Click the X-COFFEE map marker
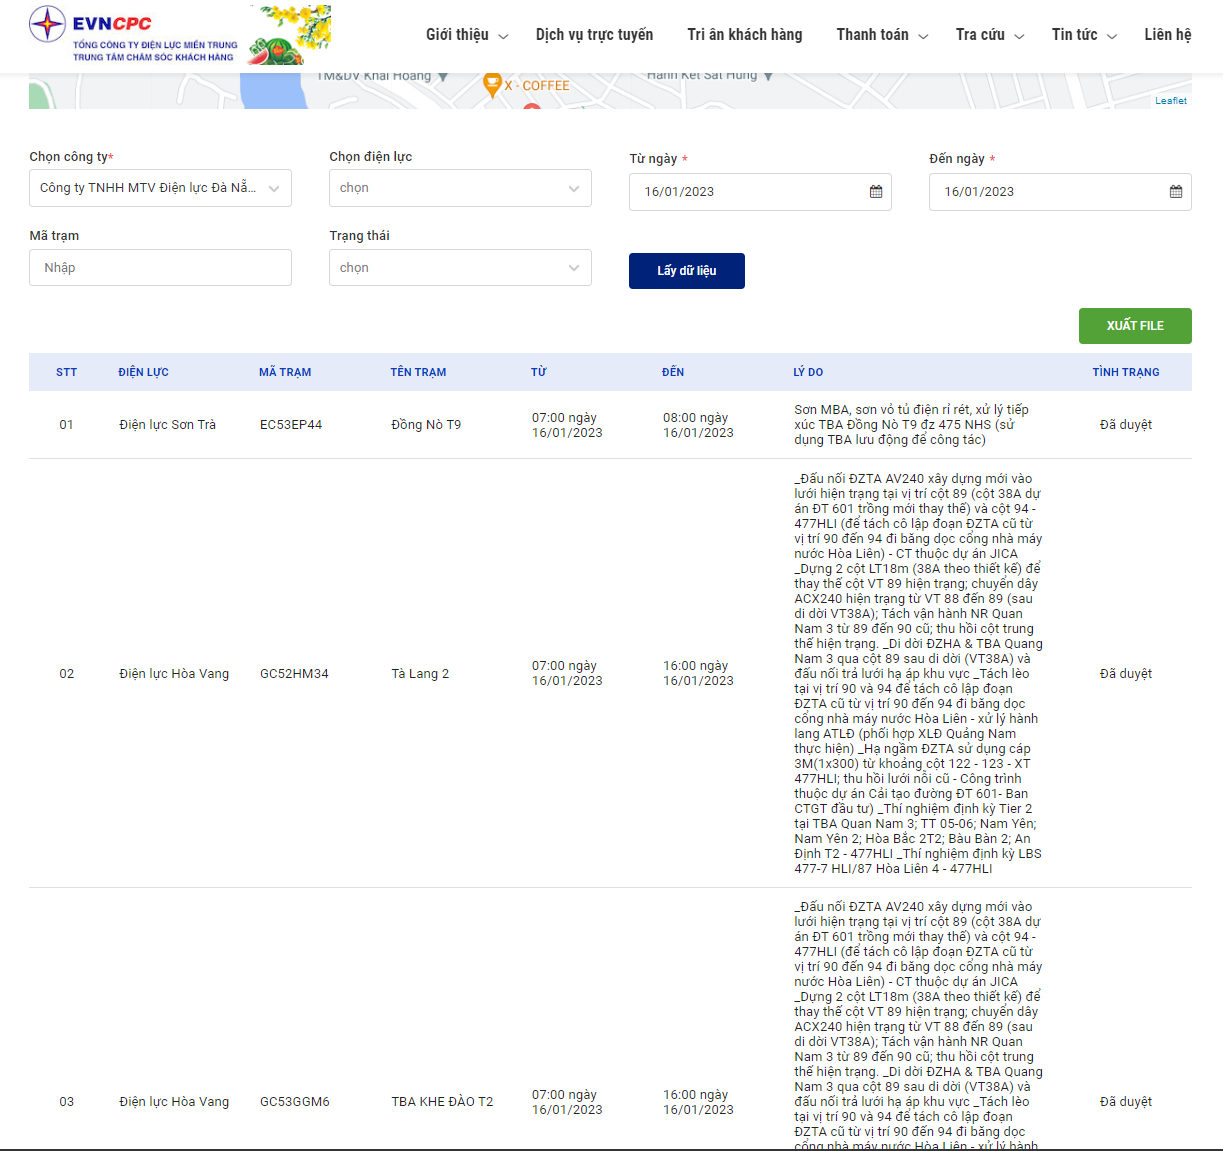 click(491, 85)
